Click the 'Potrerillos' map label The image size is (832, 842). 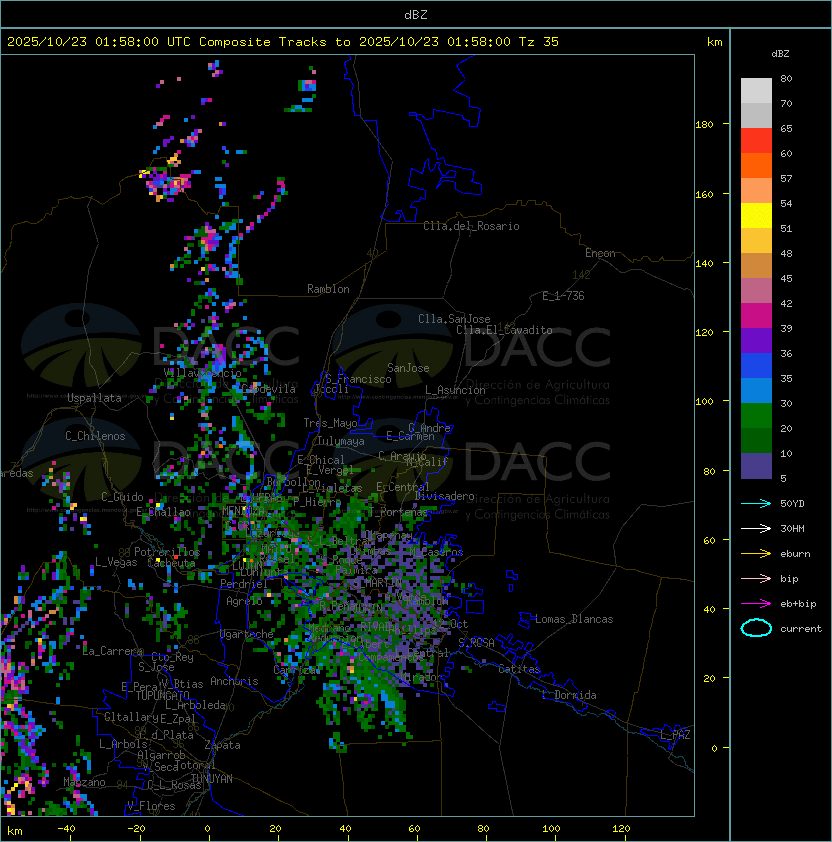tap(167, 552)
